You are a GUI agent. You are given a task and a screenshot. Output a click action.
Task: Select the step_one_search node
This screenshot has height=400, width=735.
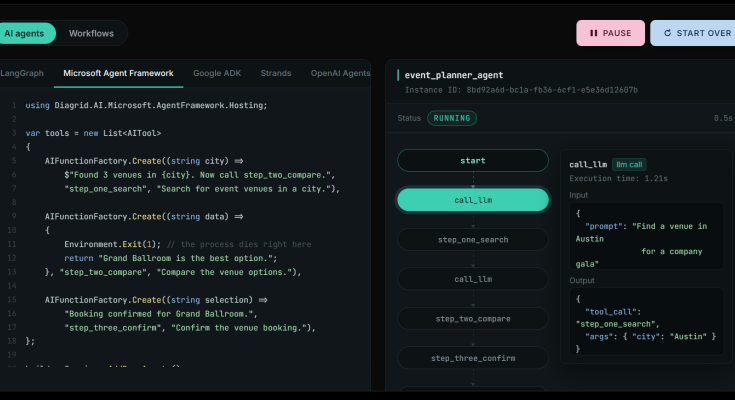tap(472, 240)
